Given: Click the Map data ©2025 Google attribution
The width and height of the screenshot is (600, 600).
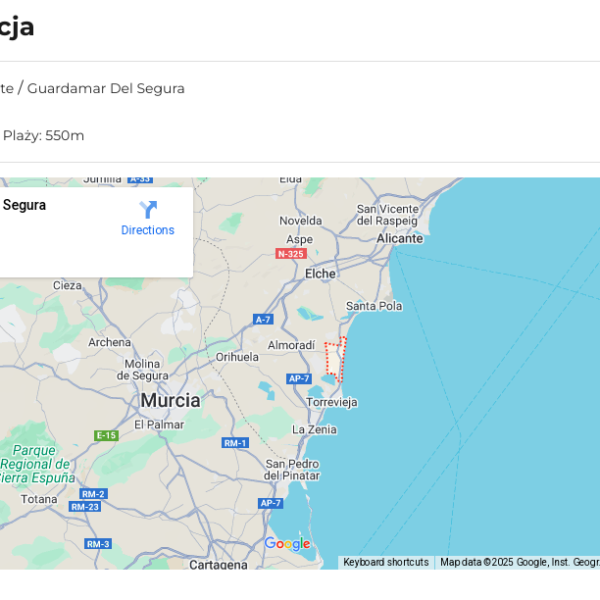Looking at the screenshot, I should coord(520,562).
